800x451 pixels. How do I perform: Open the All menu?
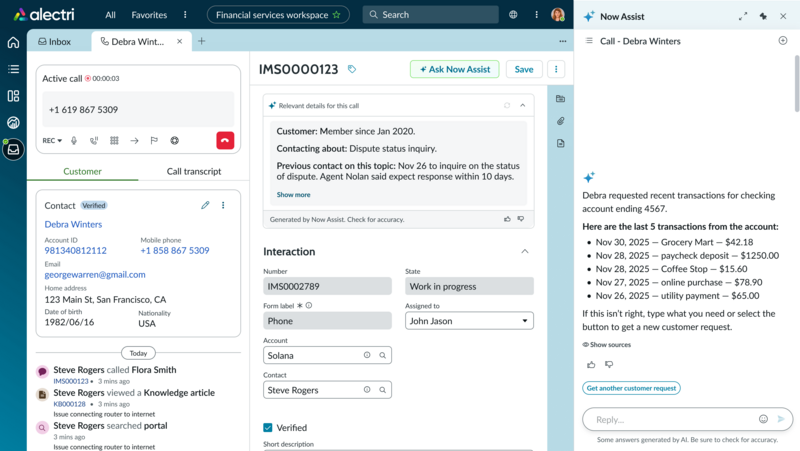pos(110,15)
